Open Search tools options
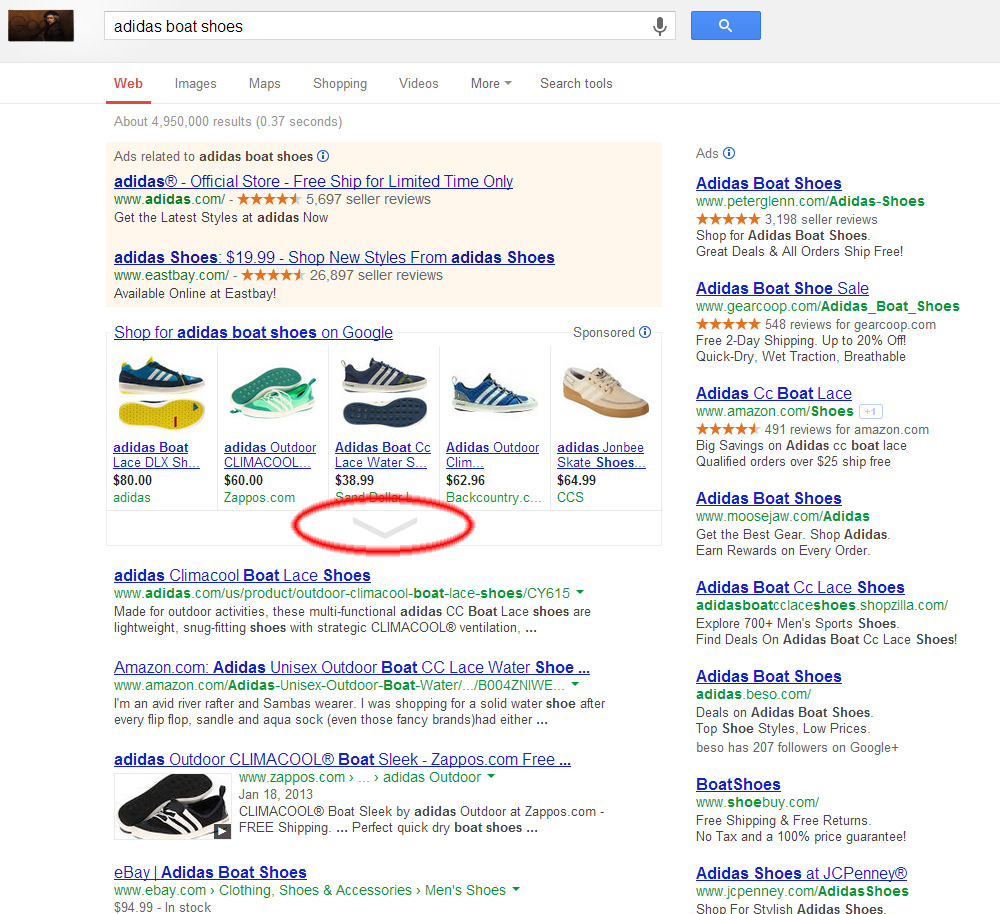Viewport: 1000px width, 914px height. [576, 84]
